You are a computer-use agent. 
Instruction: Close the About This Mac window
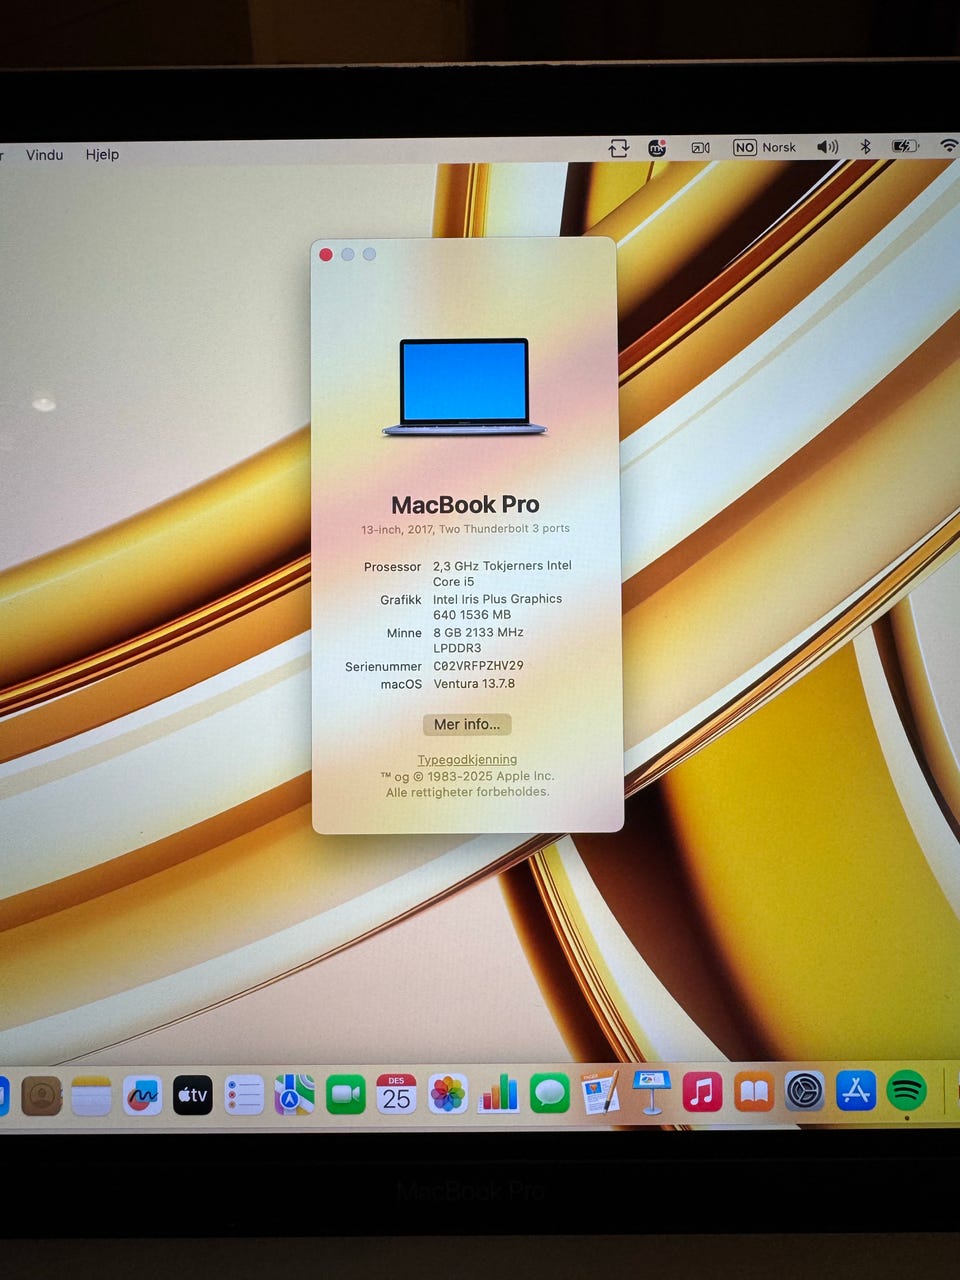coord(326,254)
